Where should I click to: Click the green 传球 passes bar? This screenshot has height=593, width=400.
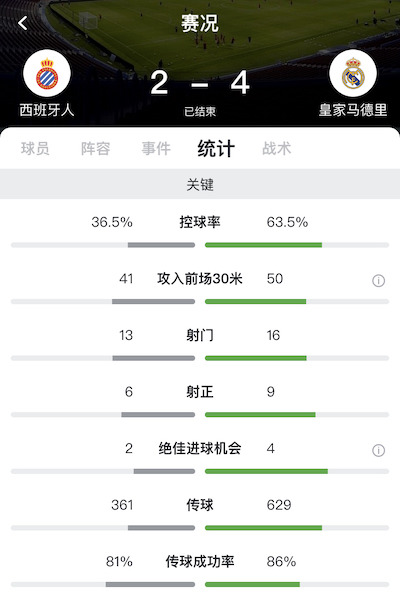point(264,528)
